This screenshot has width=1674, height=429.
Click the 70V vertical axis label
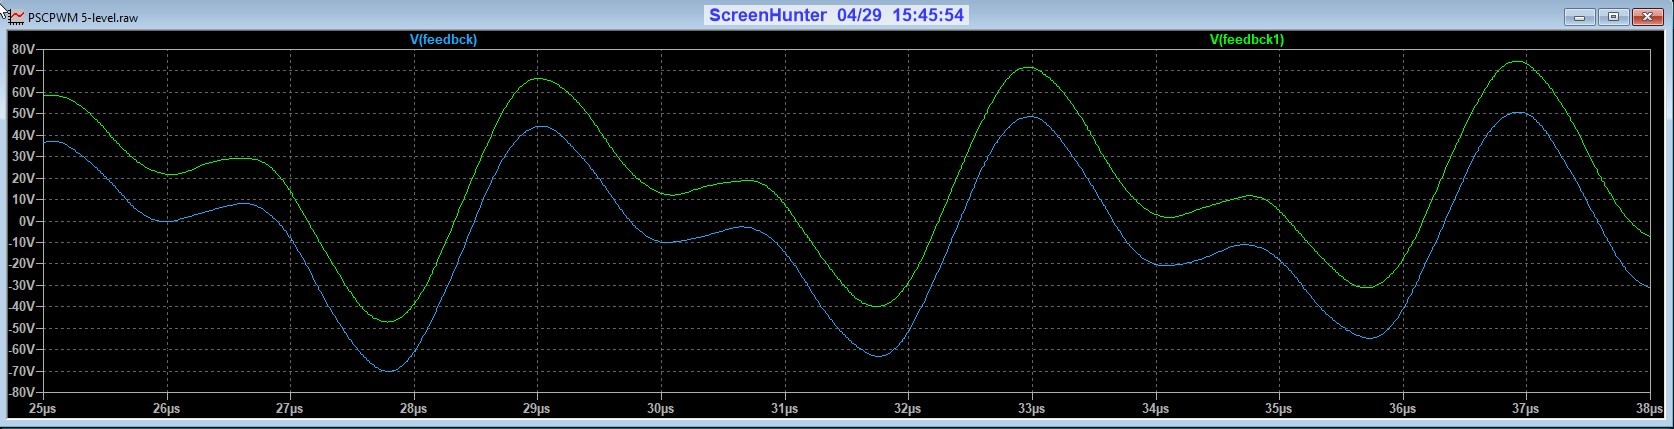pyautogui.click(x=24, y=71)
